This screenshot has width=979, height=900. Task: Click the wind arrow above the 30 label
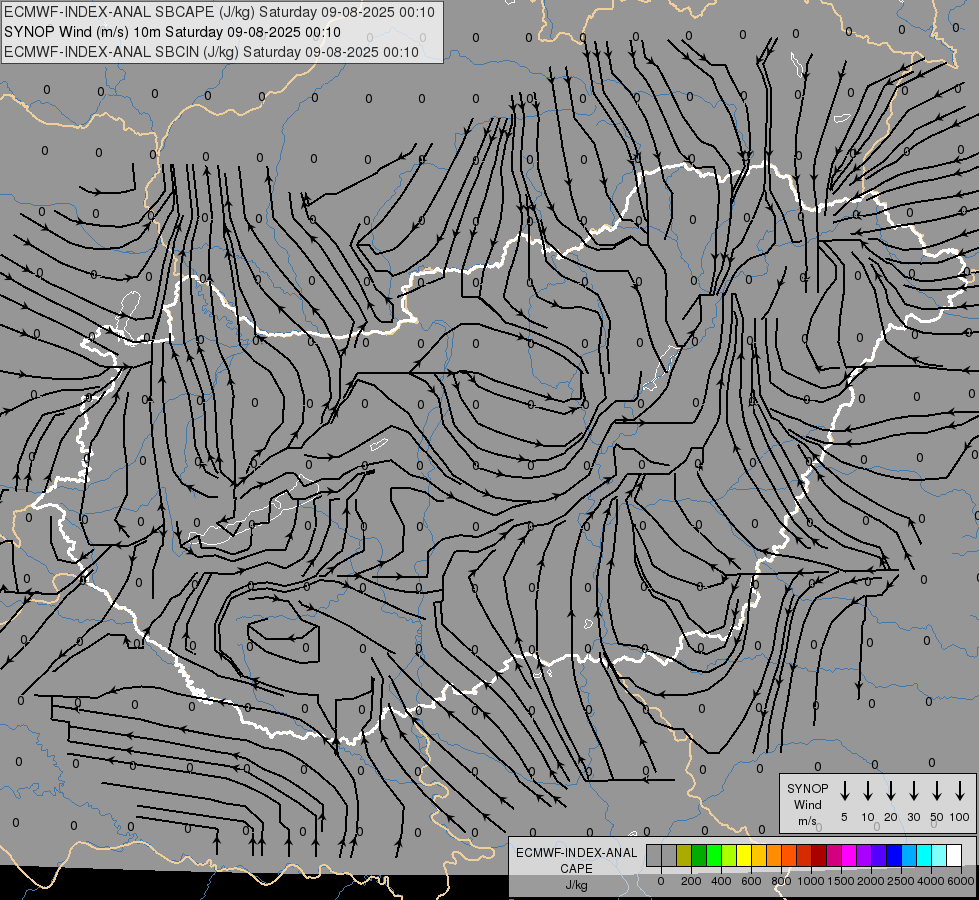click(913, 791)
